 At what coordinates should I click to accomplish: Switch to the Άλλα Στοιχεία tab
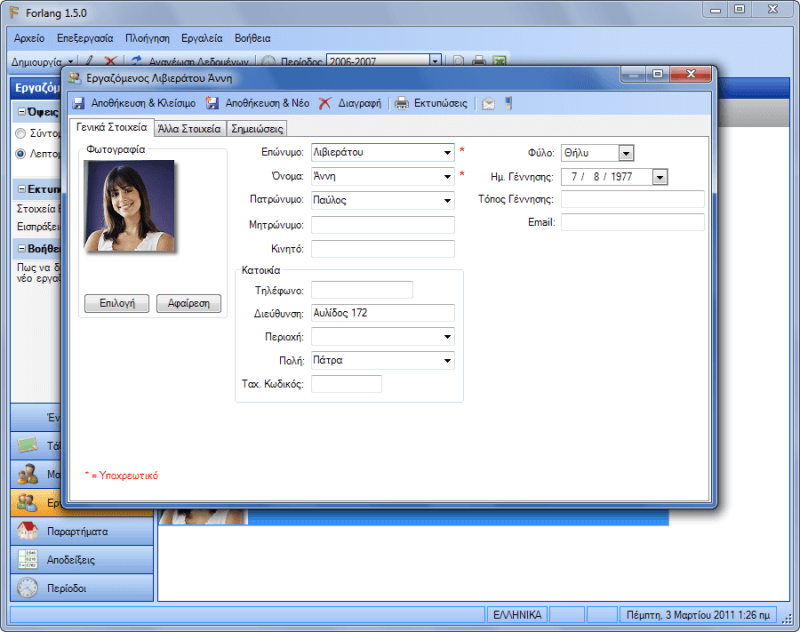point(190,128)
